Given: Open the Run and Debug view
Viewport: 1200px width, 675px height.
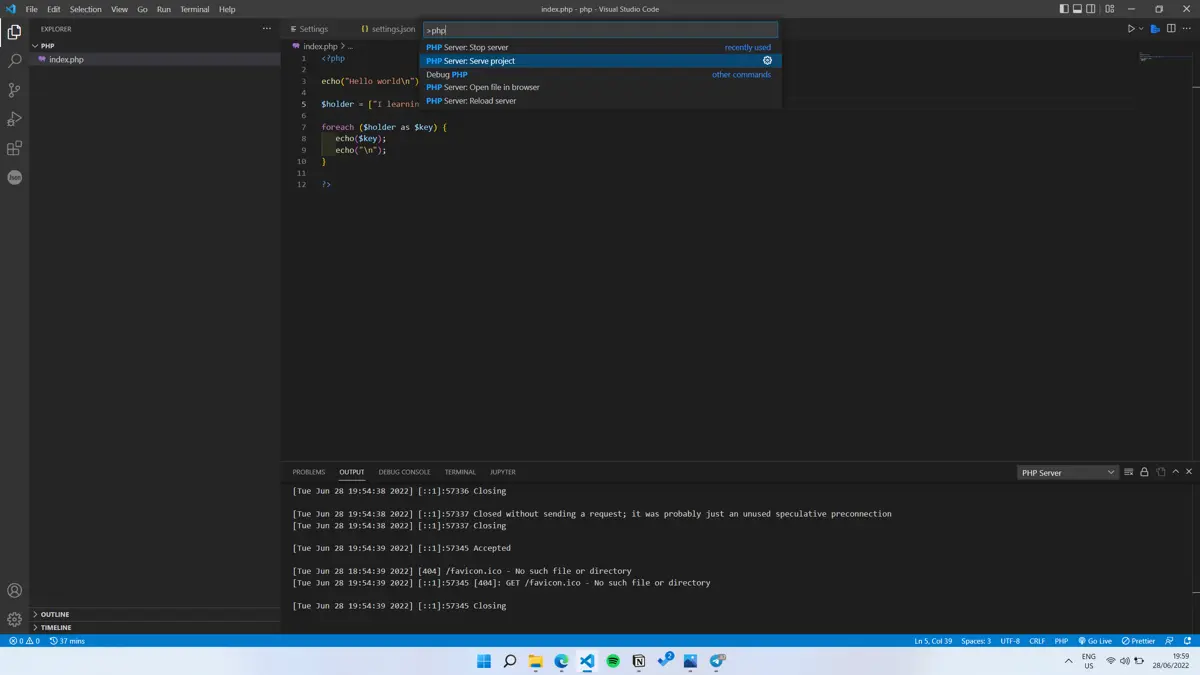Looking at the screenshot, I should (14, 119).
